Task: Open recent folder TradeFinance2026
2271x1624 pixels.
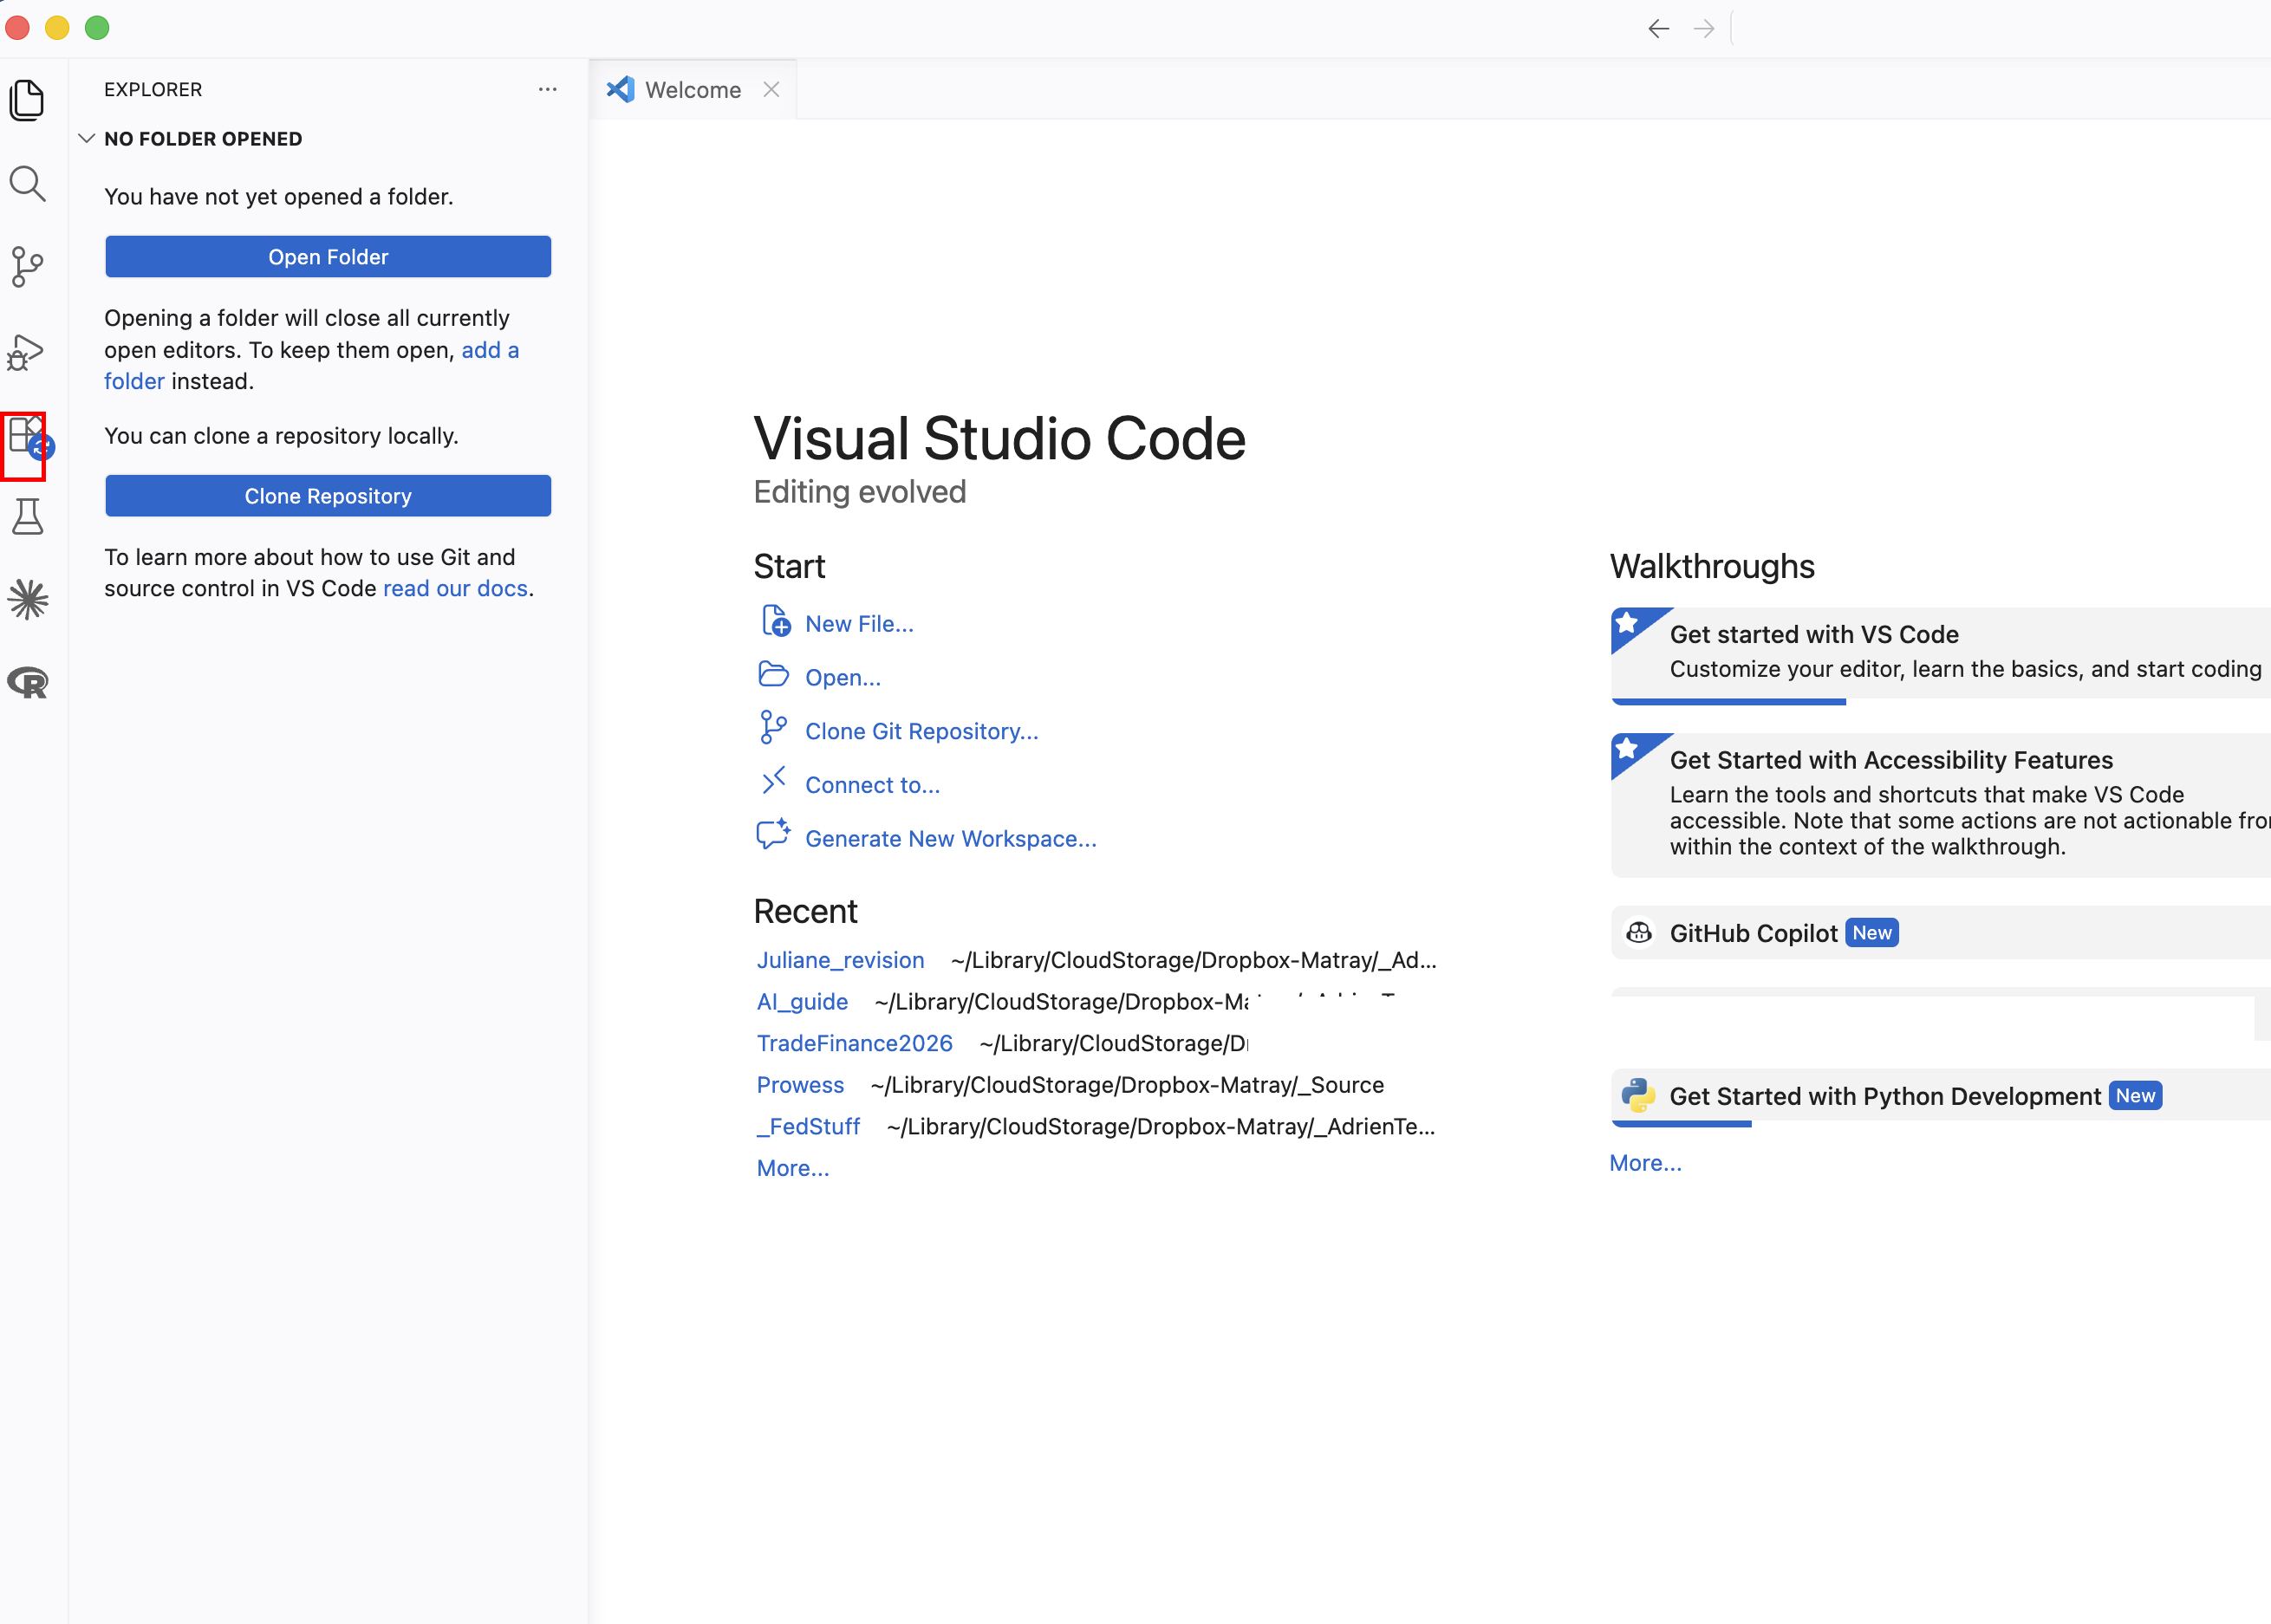Action: pyautogui.click(x=854, y=1043)
